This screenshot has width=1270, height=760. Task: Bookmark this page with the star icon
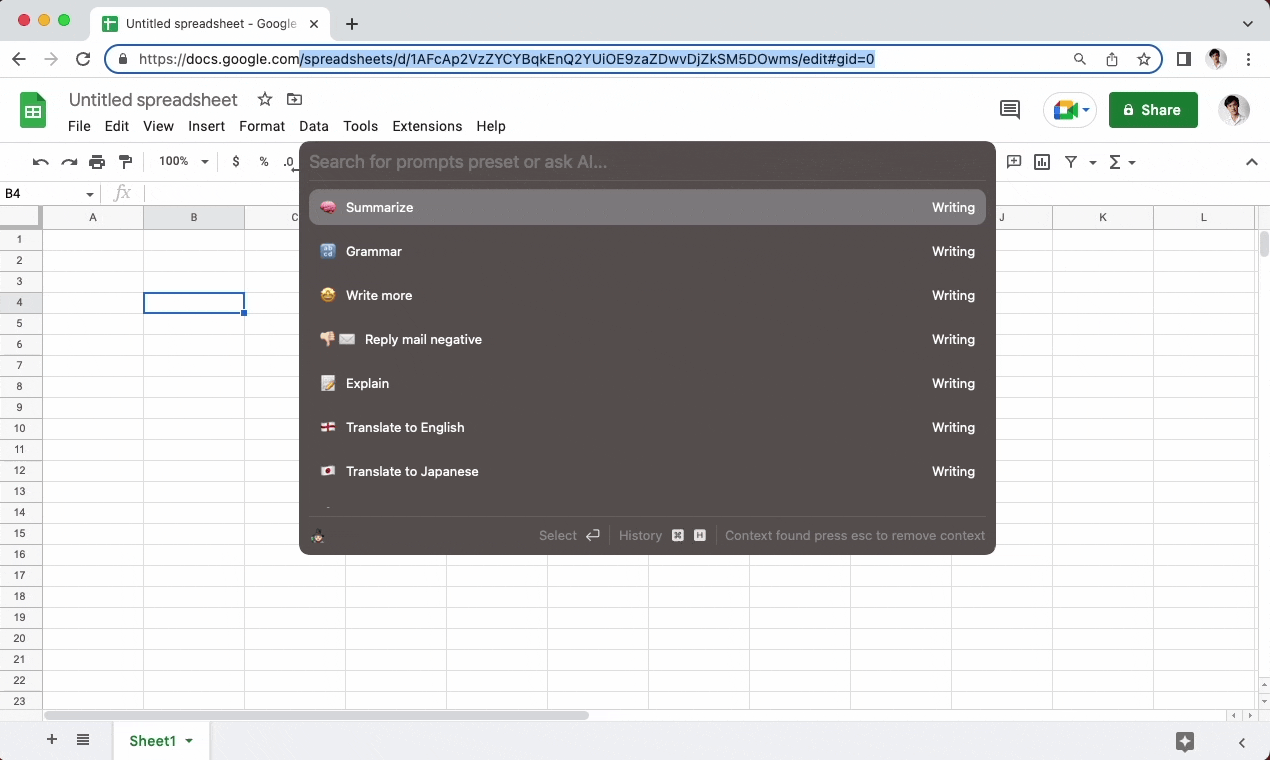point(1144,59)
